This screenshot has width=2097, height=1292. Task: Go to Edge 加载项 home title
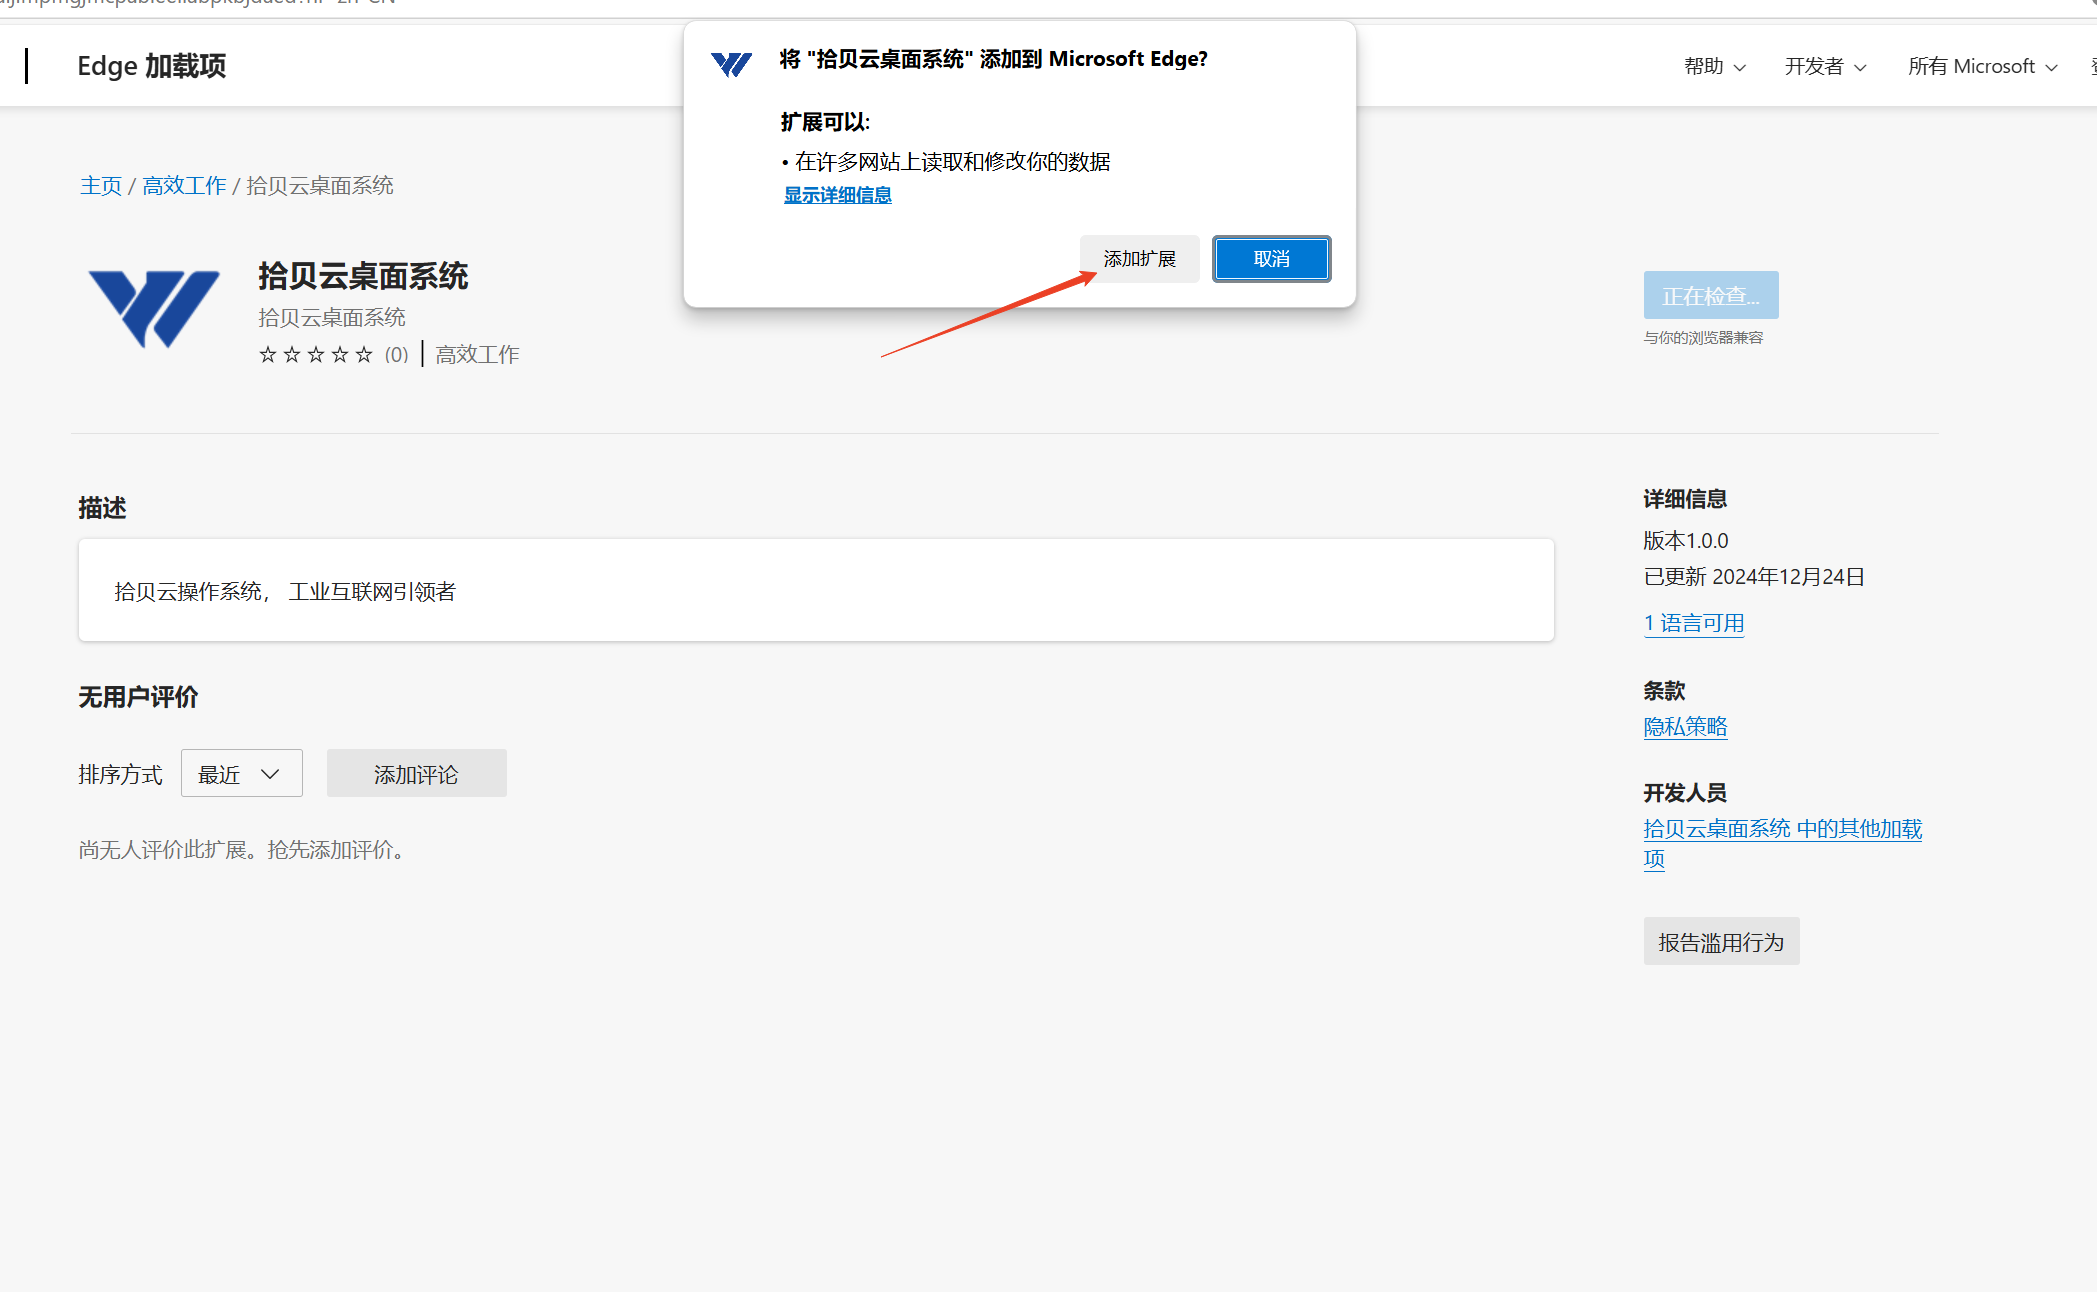tap(151, 66)
